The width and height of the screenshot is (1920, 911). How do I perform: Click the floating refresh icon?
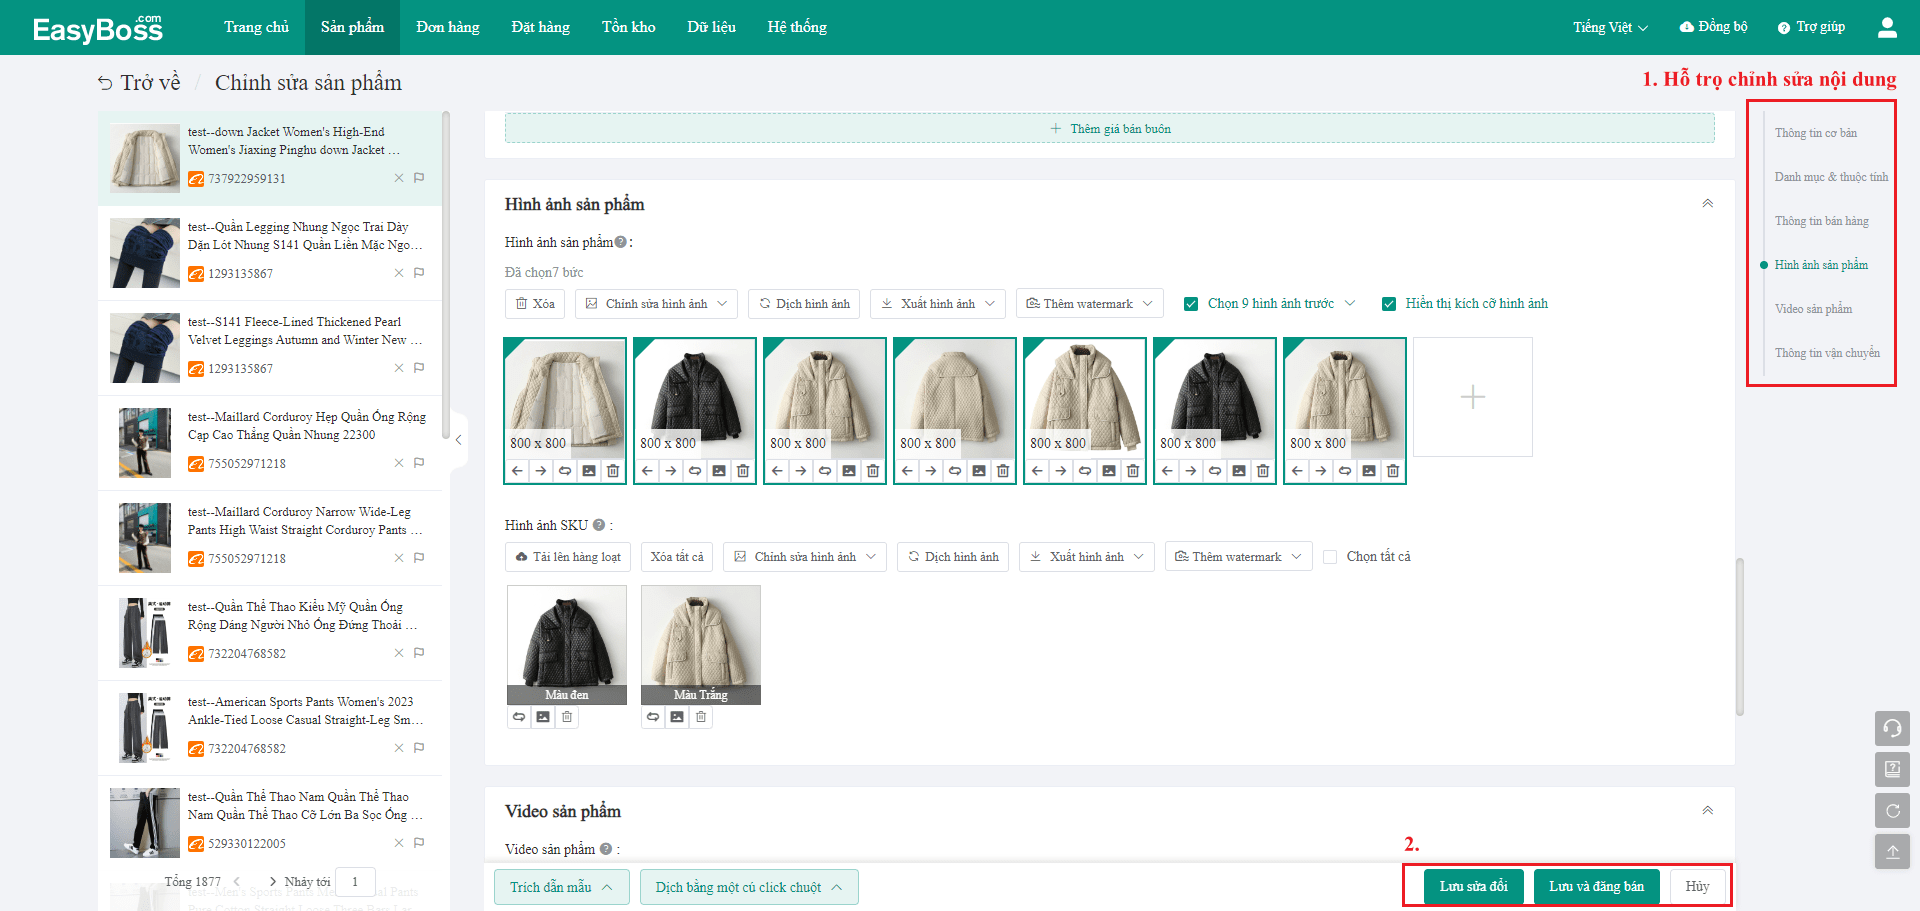pos(1892,811)
